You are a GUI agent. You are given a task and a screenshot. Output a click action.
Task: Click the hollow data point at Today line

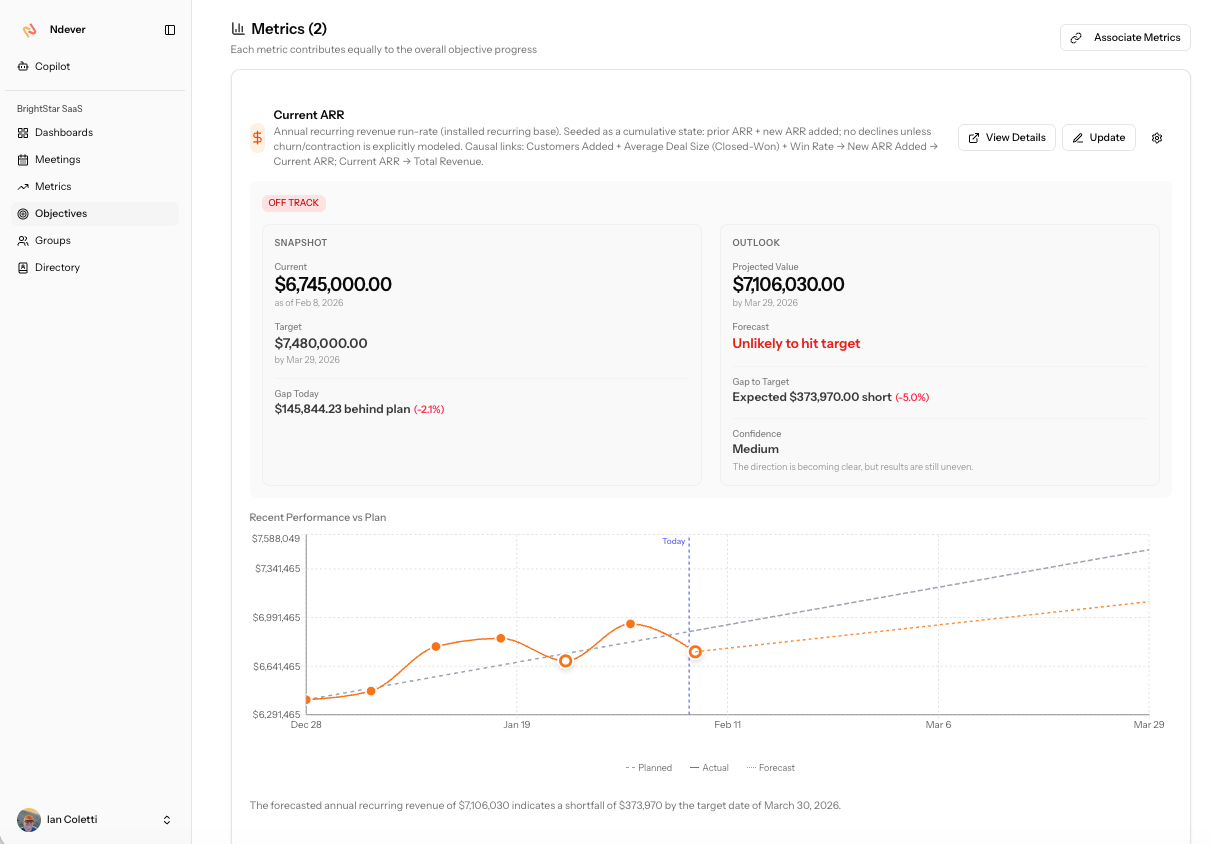point(695,652)
